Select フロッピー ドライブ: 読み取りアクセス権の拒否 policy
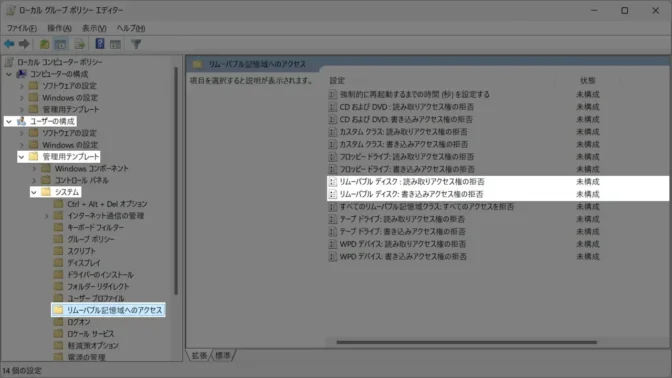 coord(407,157)
